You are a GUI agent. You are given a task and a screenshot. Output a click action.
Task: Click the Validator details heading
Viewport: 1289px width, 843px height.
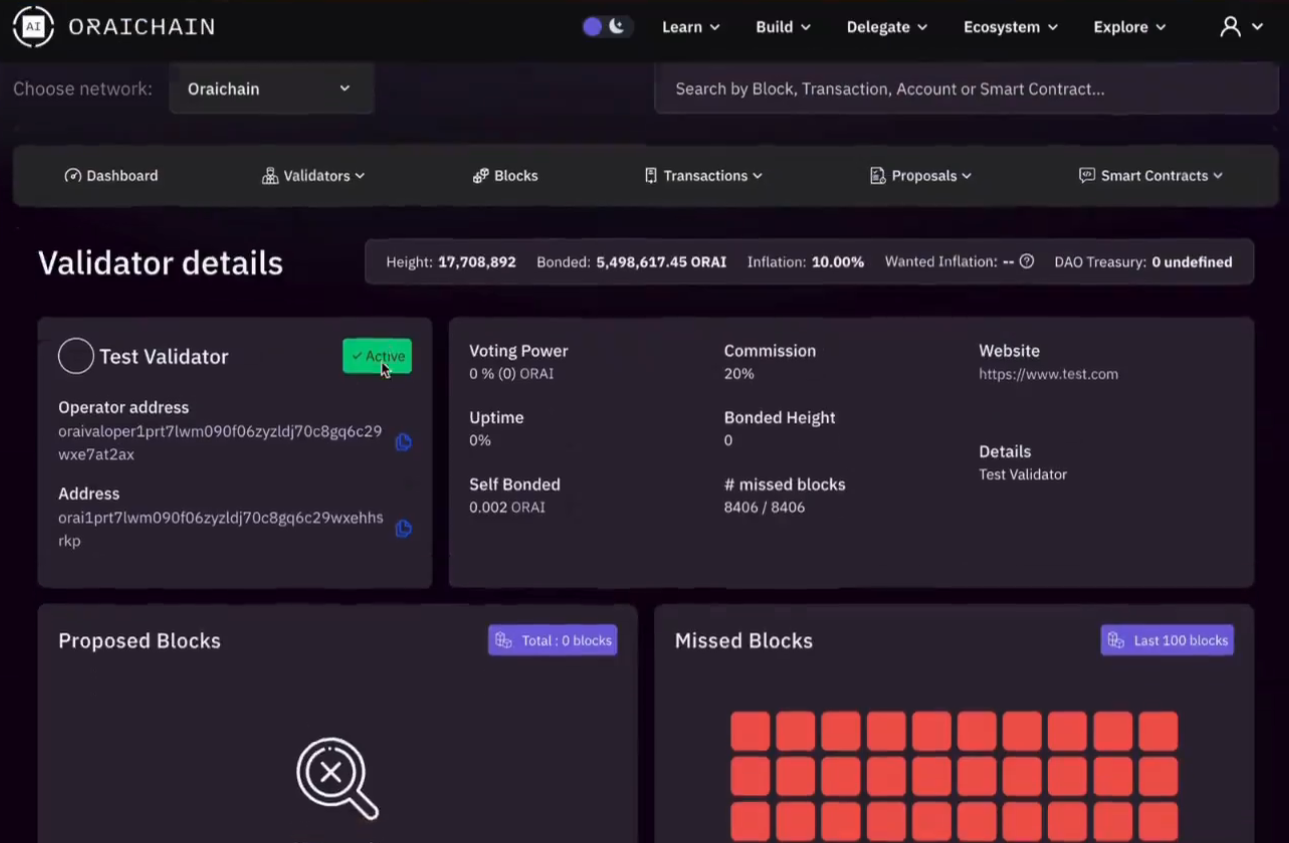pyautogui.click(x=160, y=263)
